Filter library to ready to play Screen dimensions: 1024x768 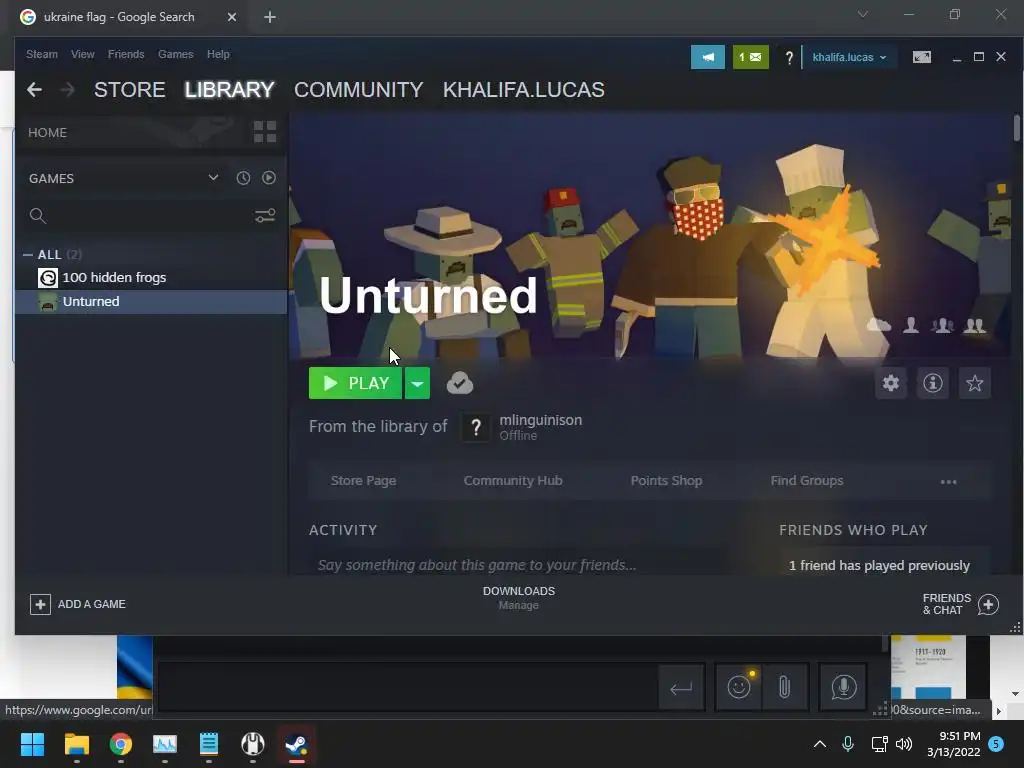tap(268, 178)
